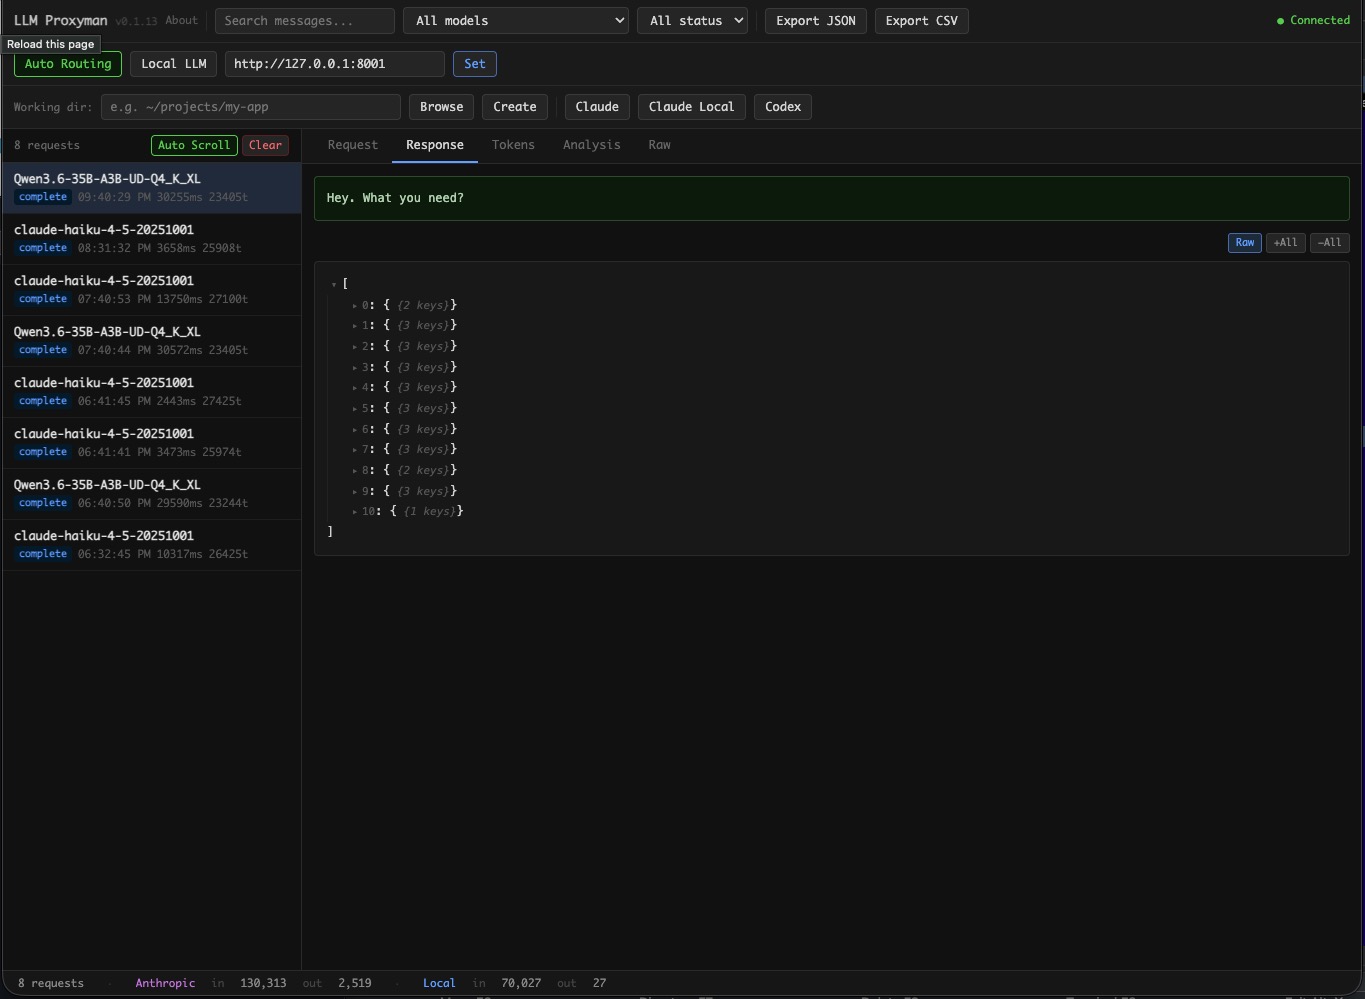The image size is (1365, 999).
Task: Toggle Raw view of the response JSON
Action: [1244, 243]
